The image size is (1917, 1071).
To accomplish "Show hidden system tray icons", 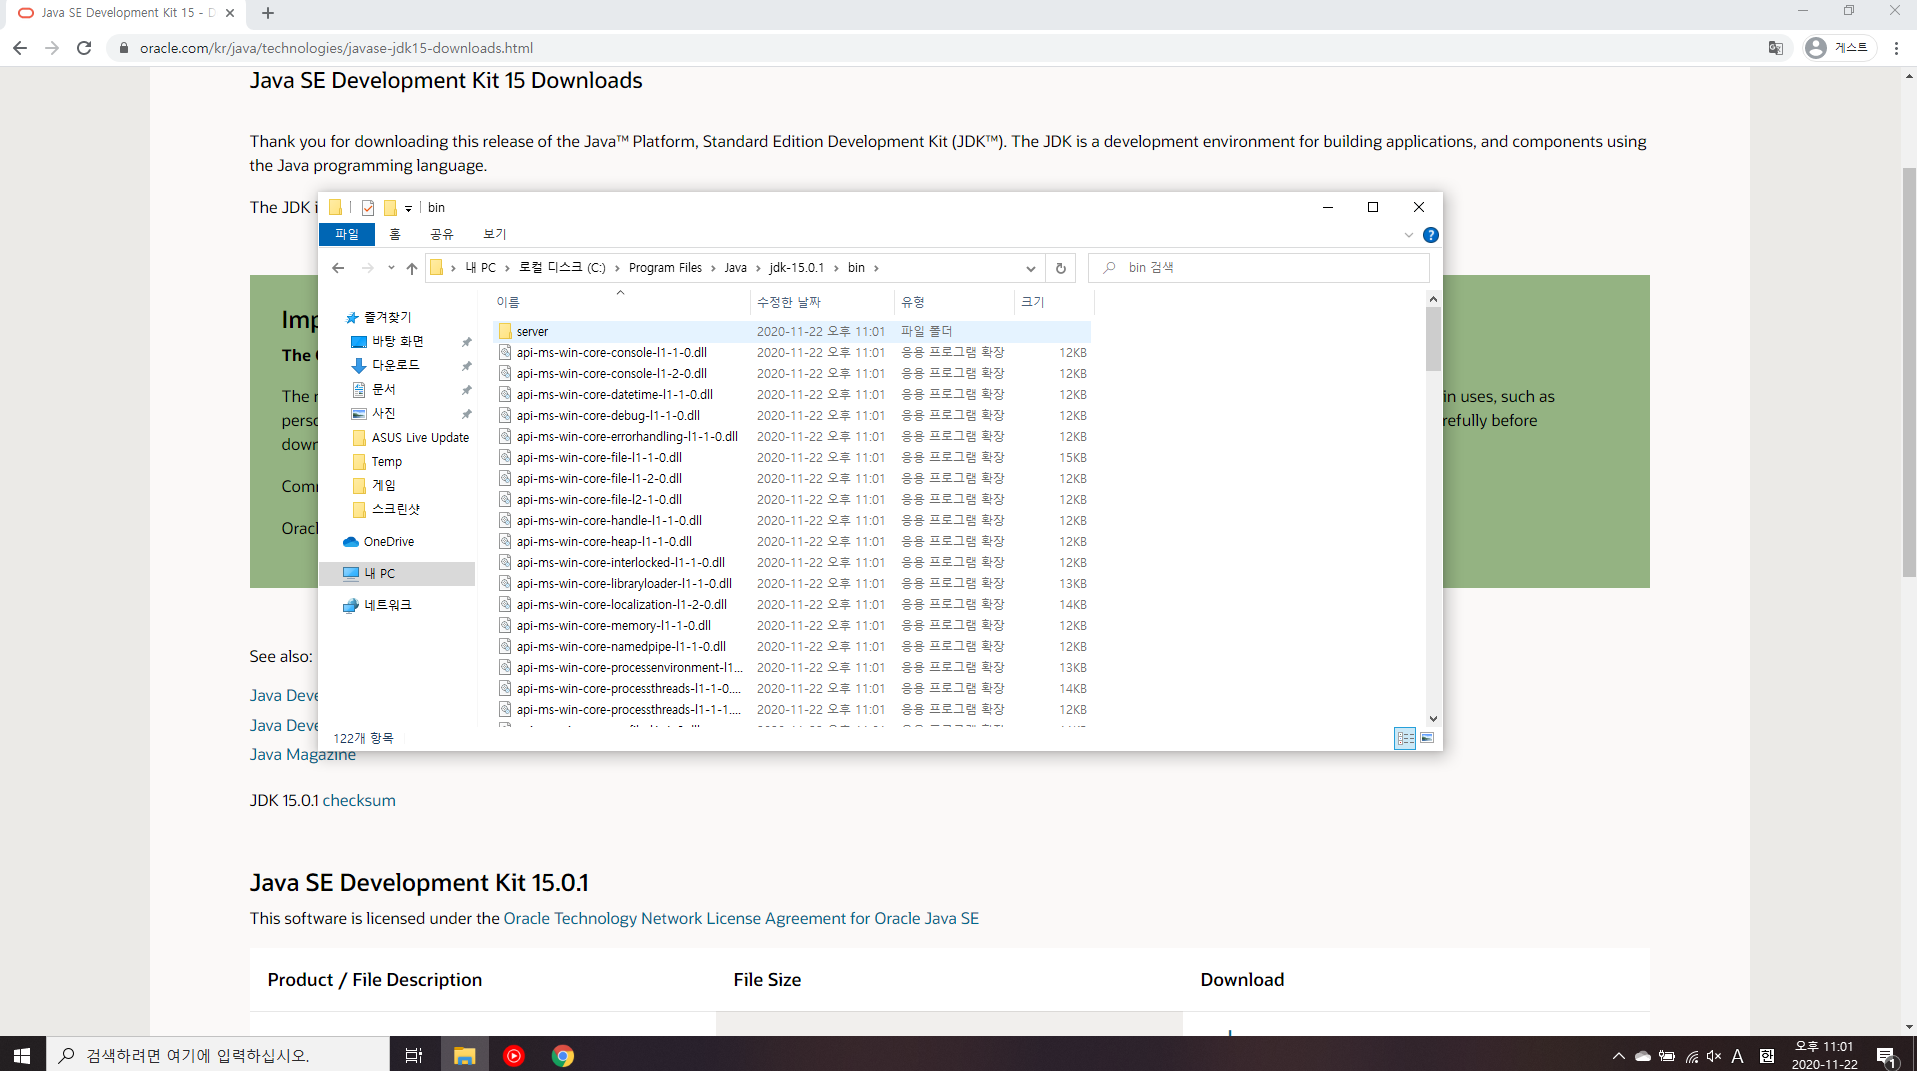I will [x=1618, y=1055].
